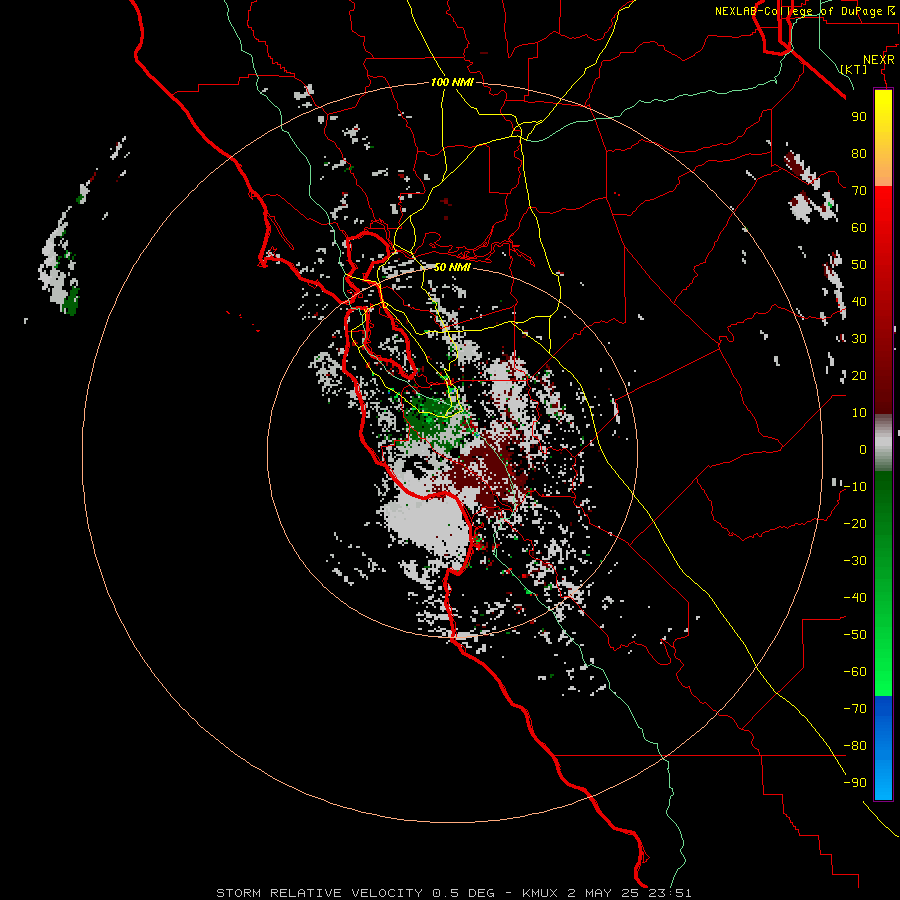Viewport: 900px width, 900px height.
Task: Click the NEXR label above the scale
Action: point(879,60)
